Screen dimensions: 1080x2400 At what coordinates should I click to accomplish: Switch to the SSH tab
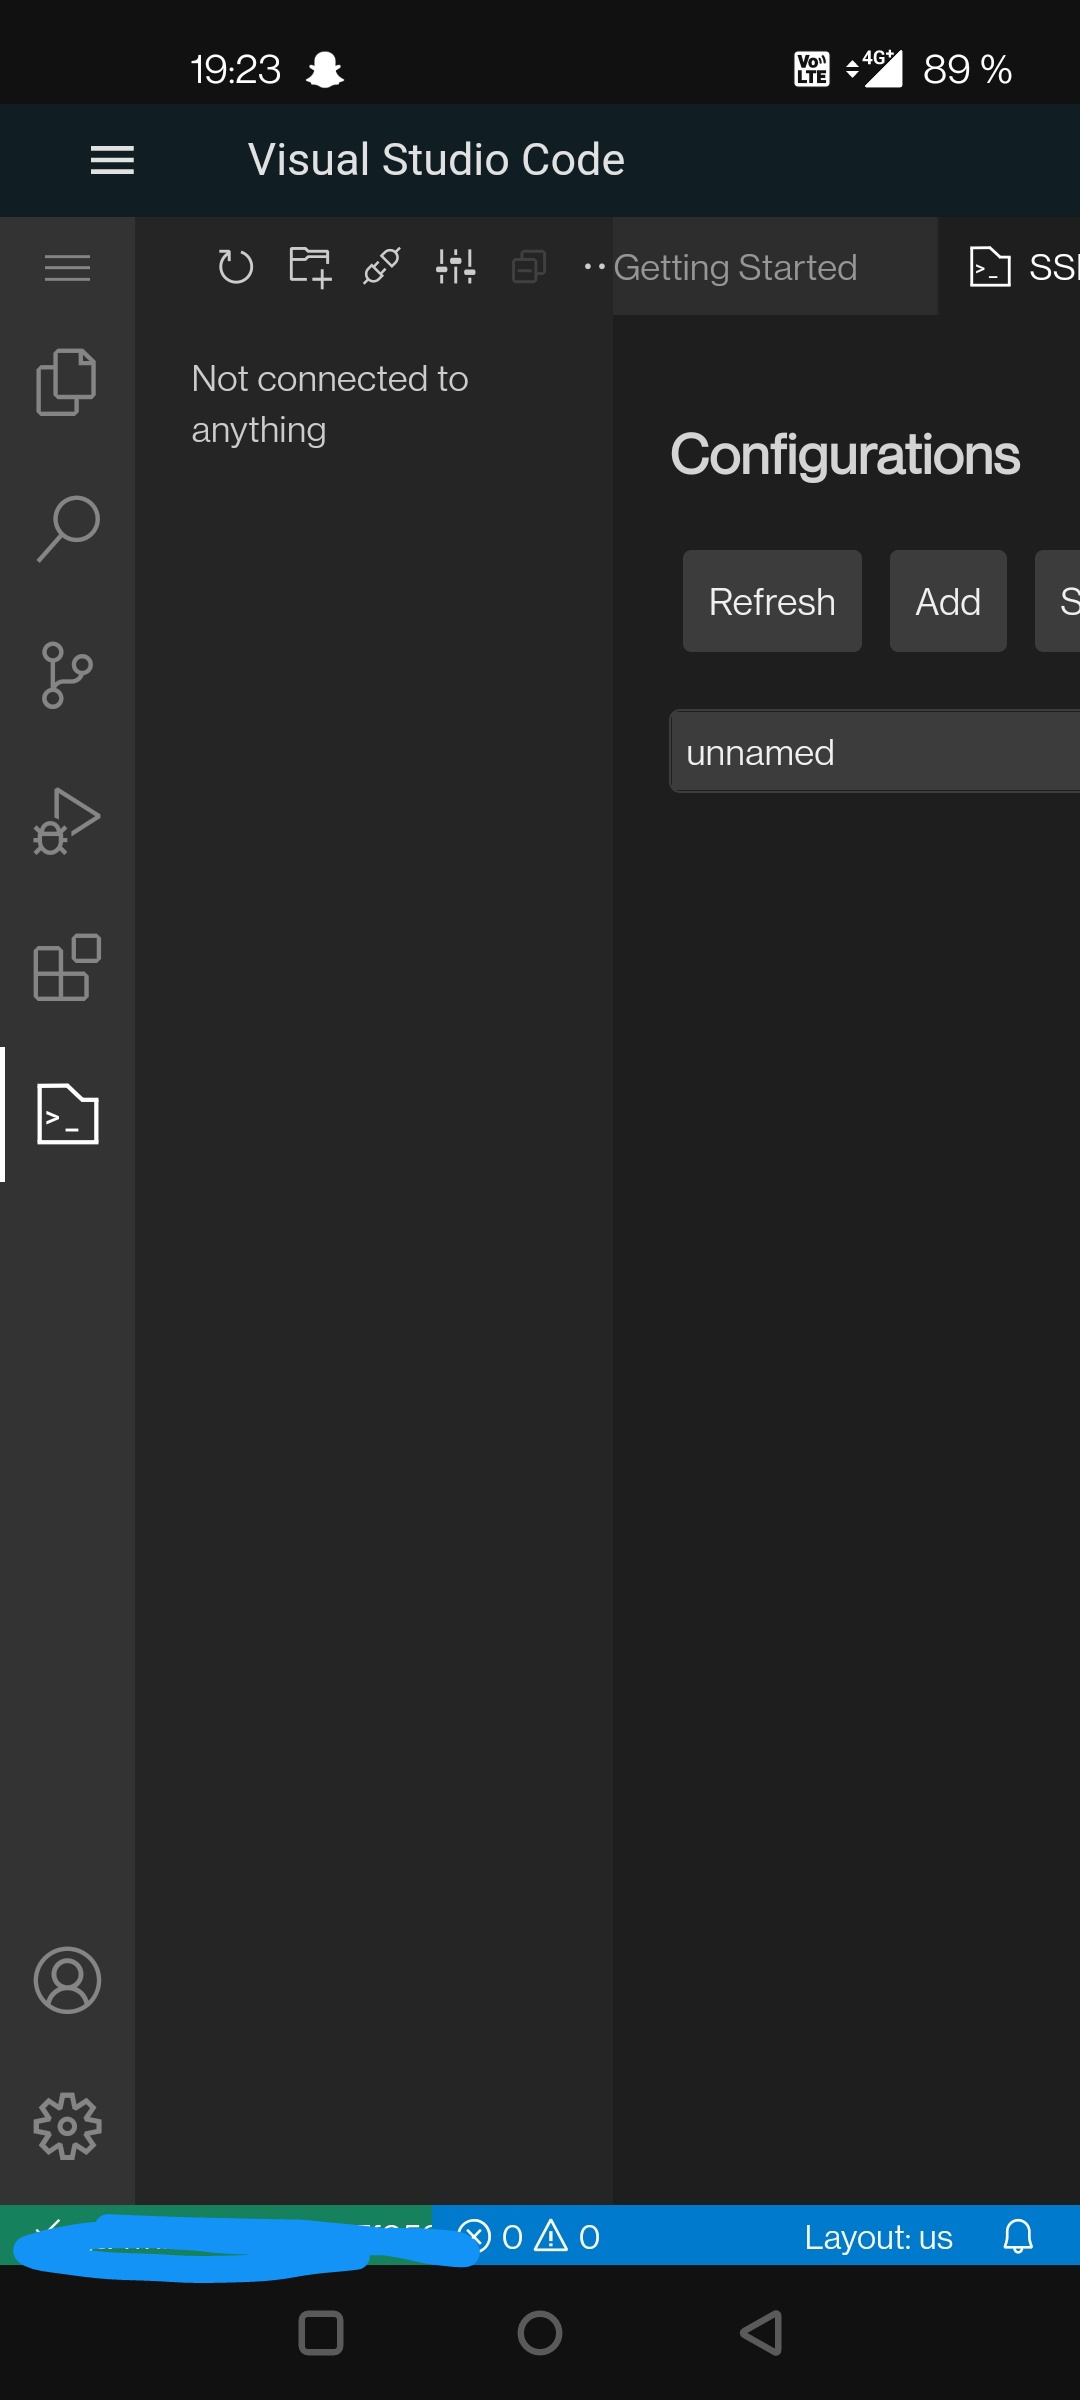(x=1020, y=267)
